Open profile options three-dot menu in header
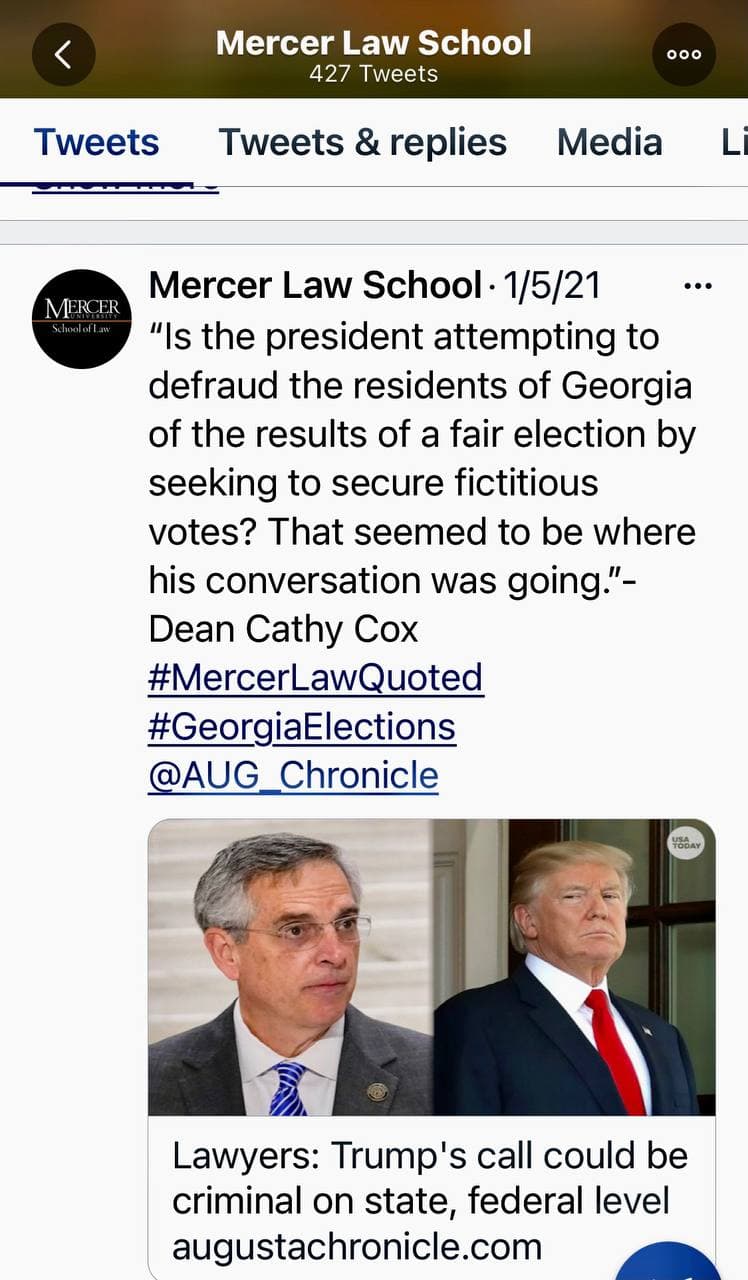Viewport: 748px width, 1280px height. click(684, 54)
